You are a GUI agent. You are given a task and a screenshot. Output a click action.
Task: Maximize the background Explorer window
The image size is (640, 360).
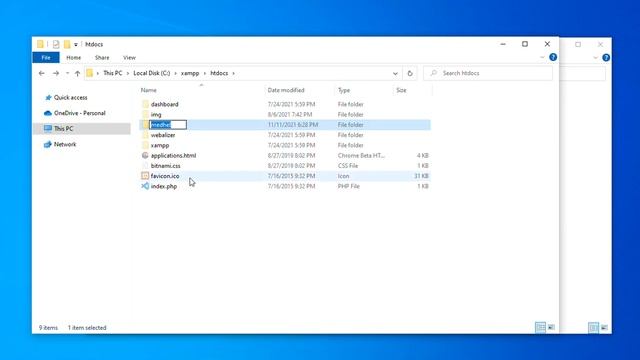click(x=578, y=44)
